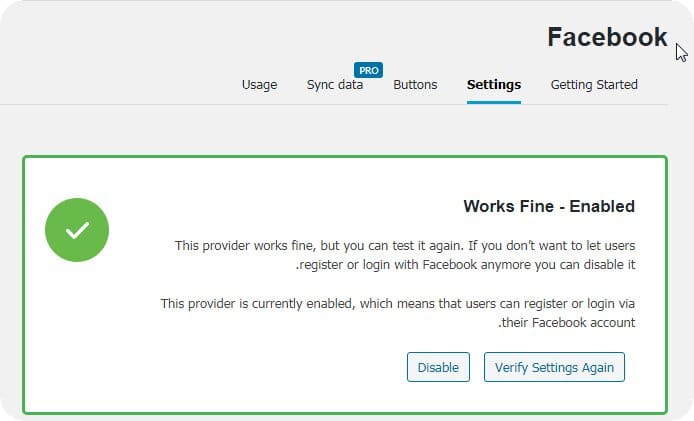Open the Getting Started tab
This screenshot has height=421, width=694.
pos(594,85)
